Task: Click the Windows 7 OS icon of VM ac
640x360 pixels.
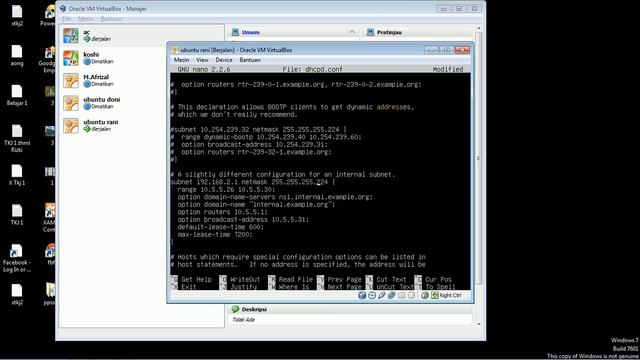Action: (x=71, y=36)
